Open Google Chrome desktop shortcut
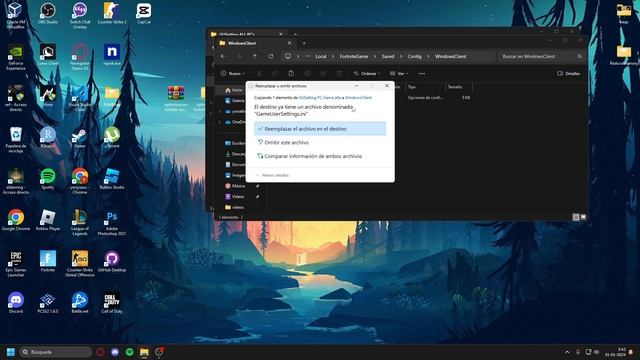640x360 pixels. pos(16,220)
